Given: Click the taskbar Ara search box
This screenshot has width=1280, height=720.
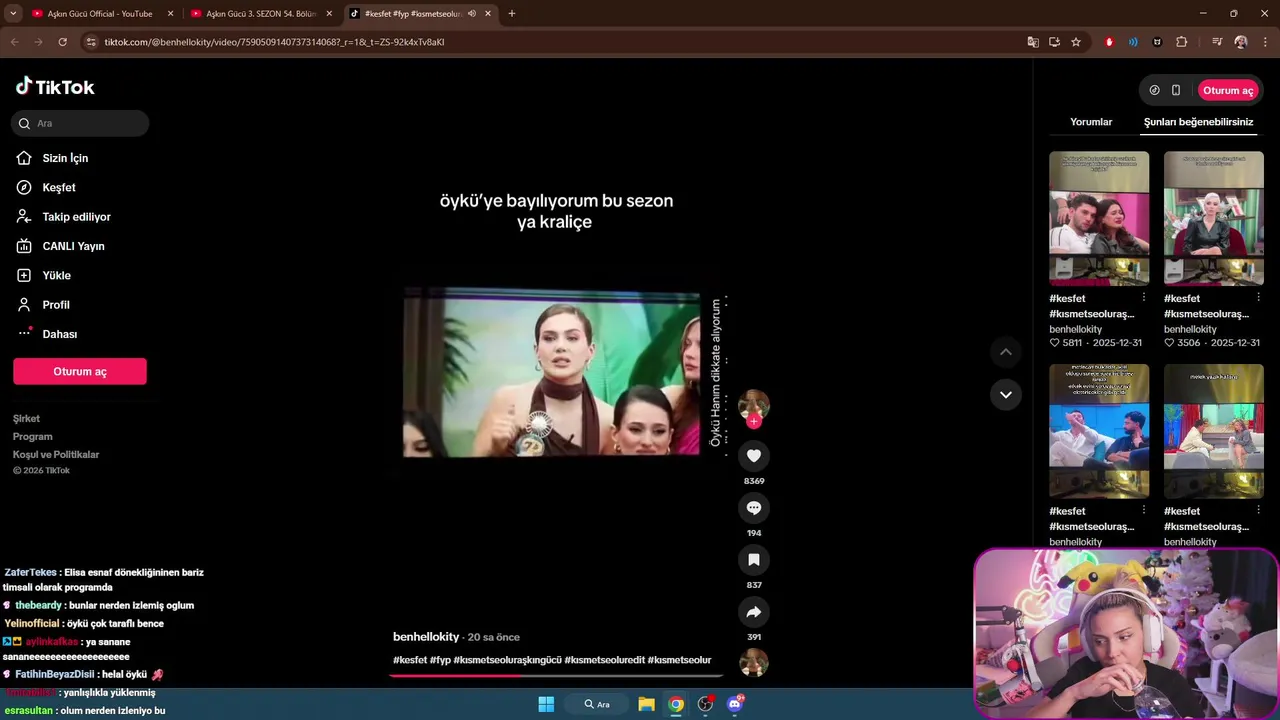Looking at the screenshot, I should (x=597, y=704).
